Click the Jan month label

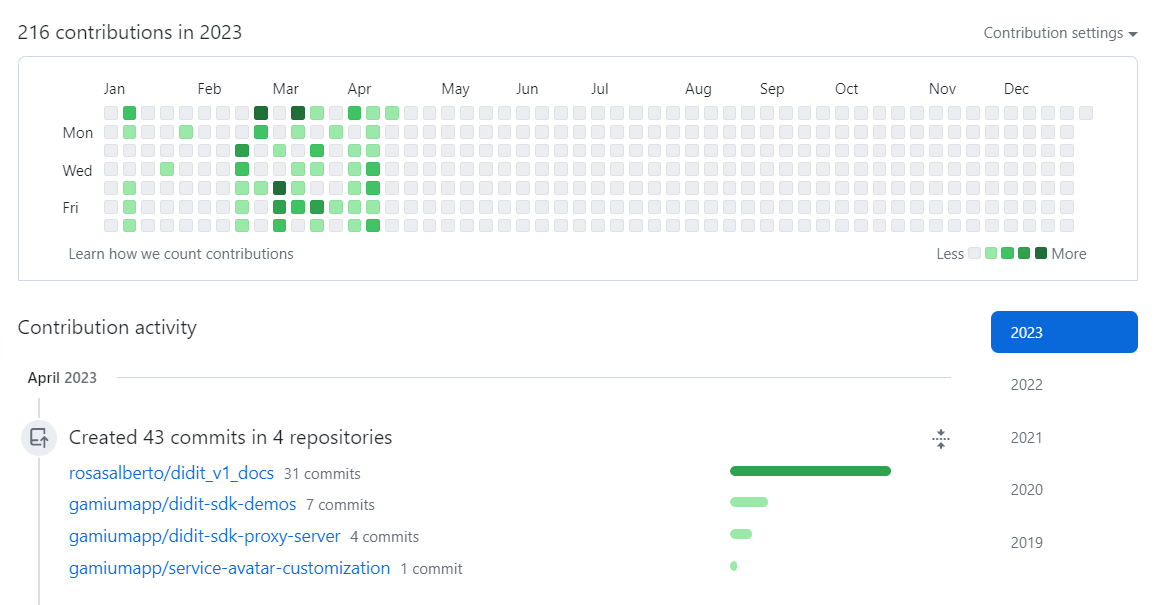[x=114, y=89]
